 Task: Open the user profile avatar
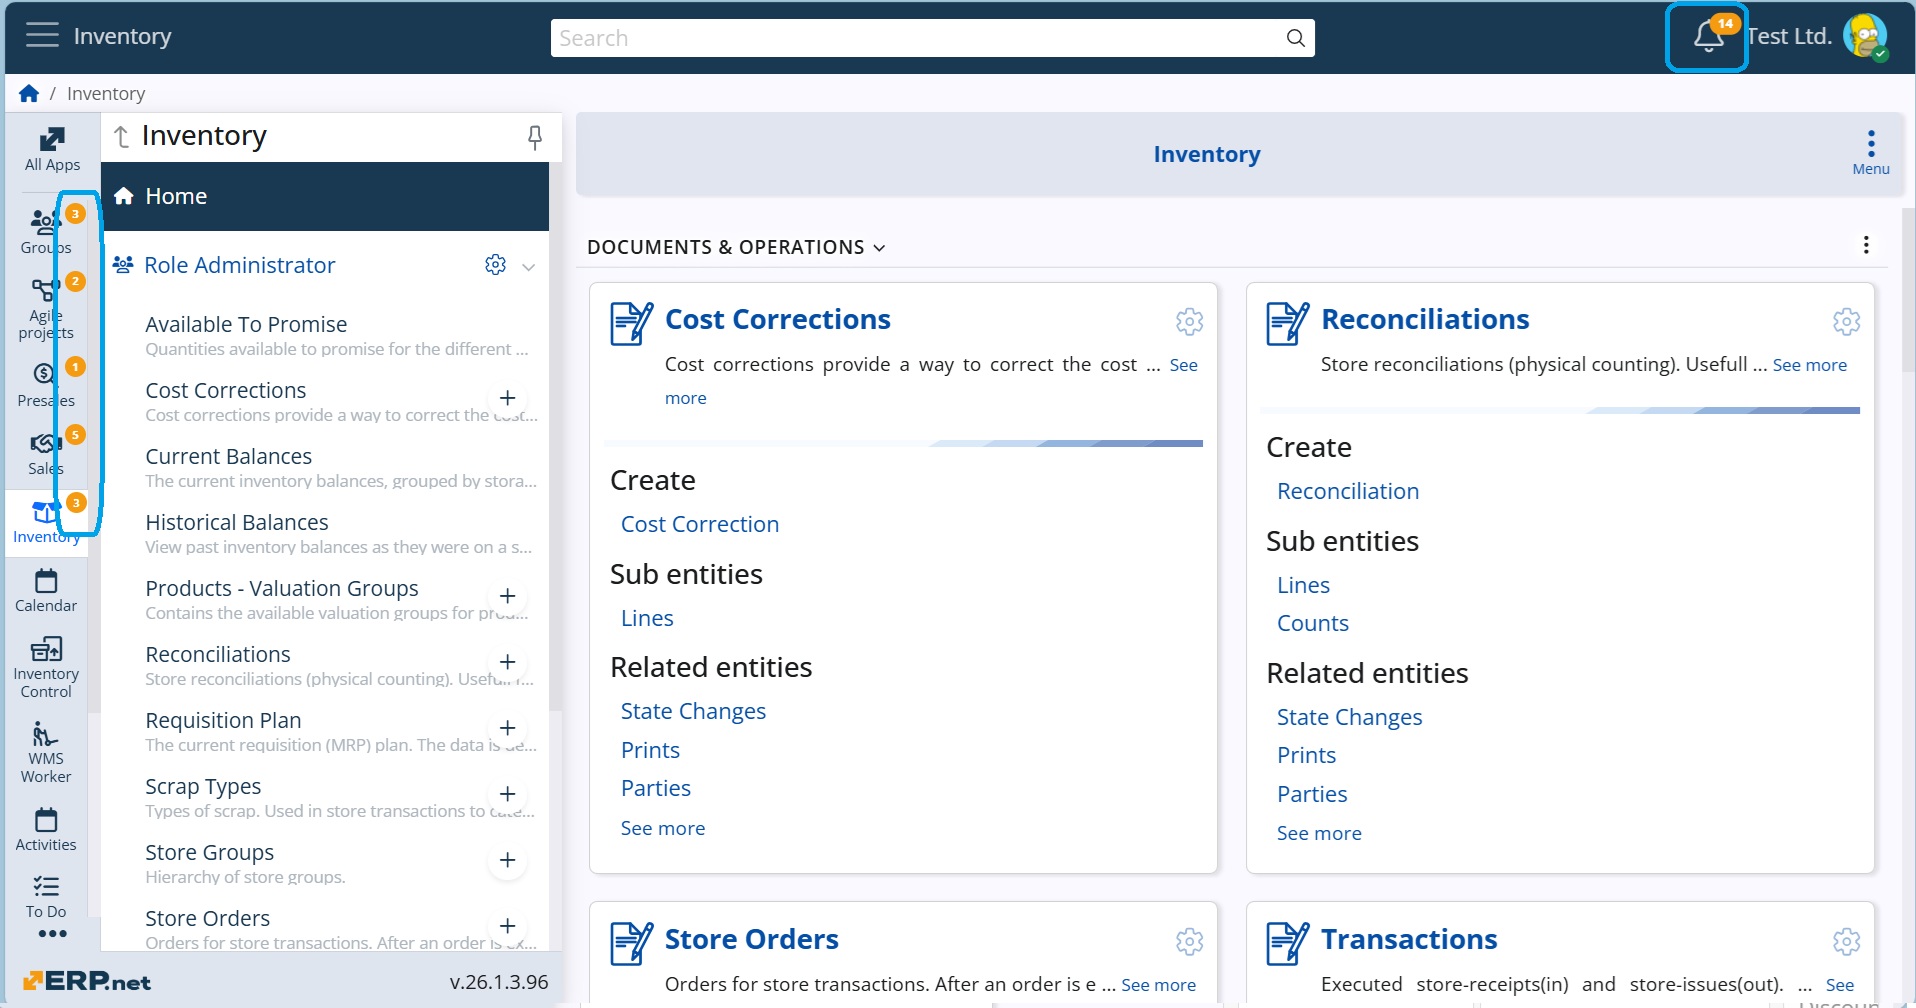(1865, 37)
